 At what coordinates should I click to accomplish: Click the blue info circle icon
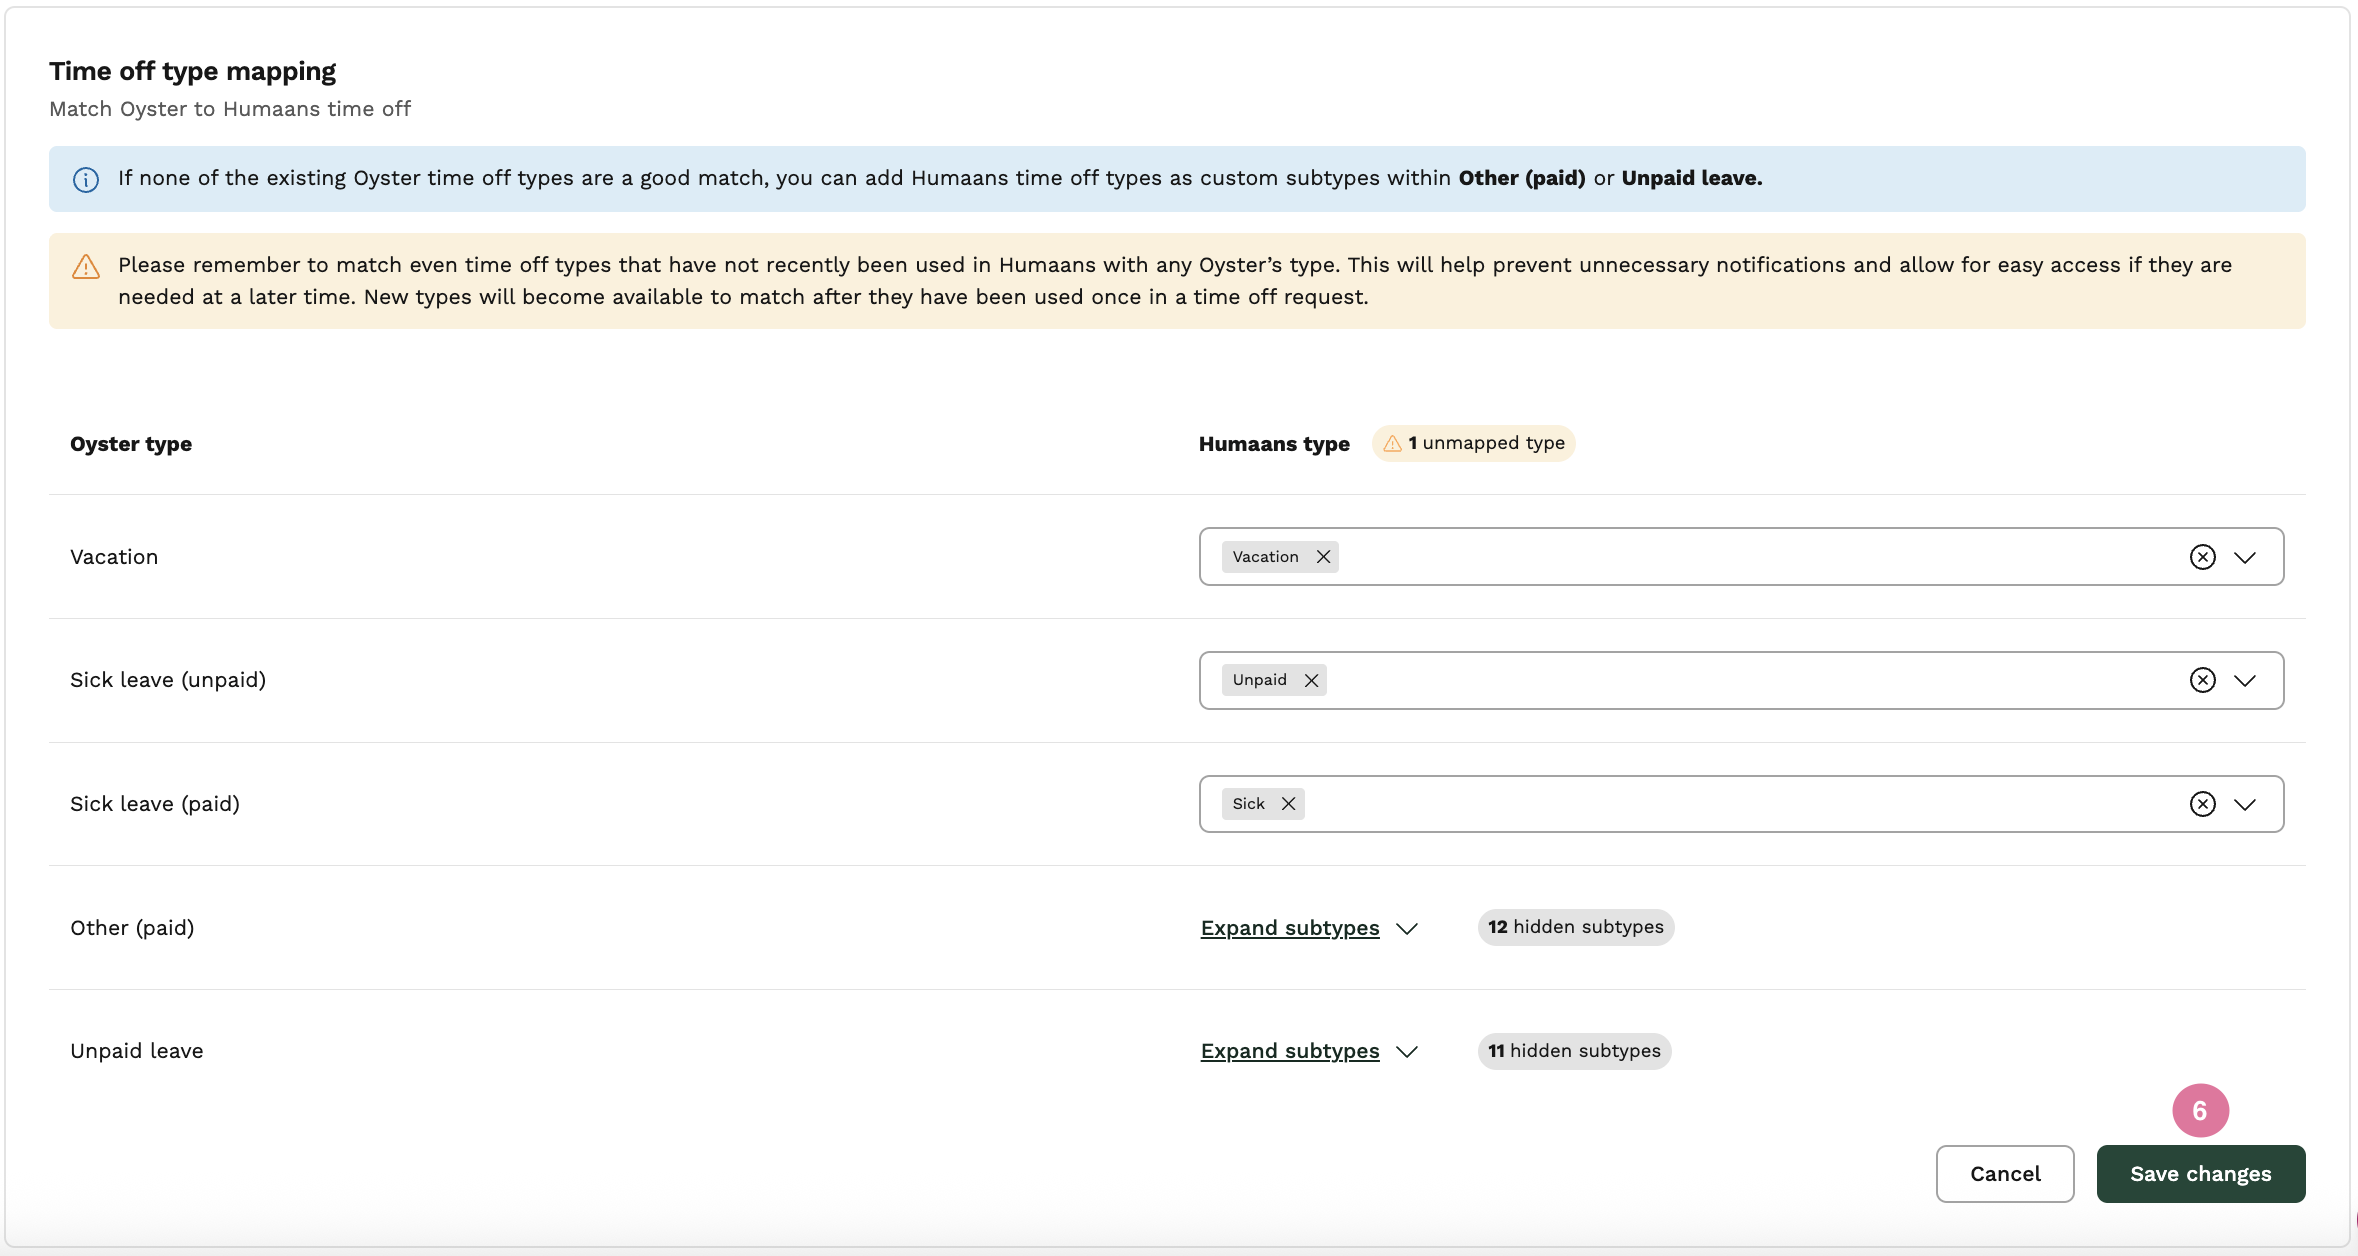[86, 180]
